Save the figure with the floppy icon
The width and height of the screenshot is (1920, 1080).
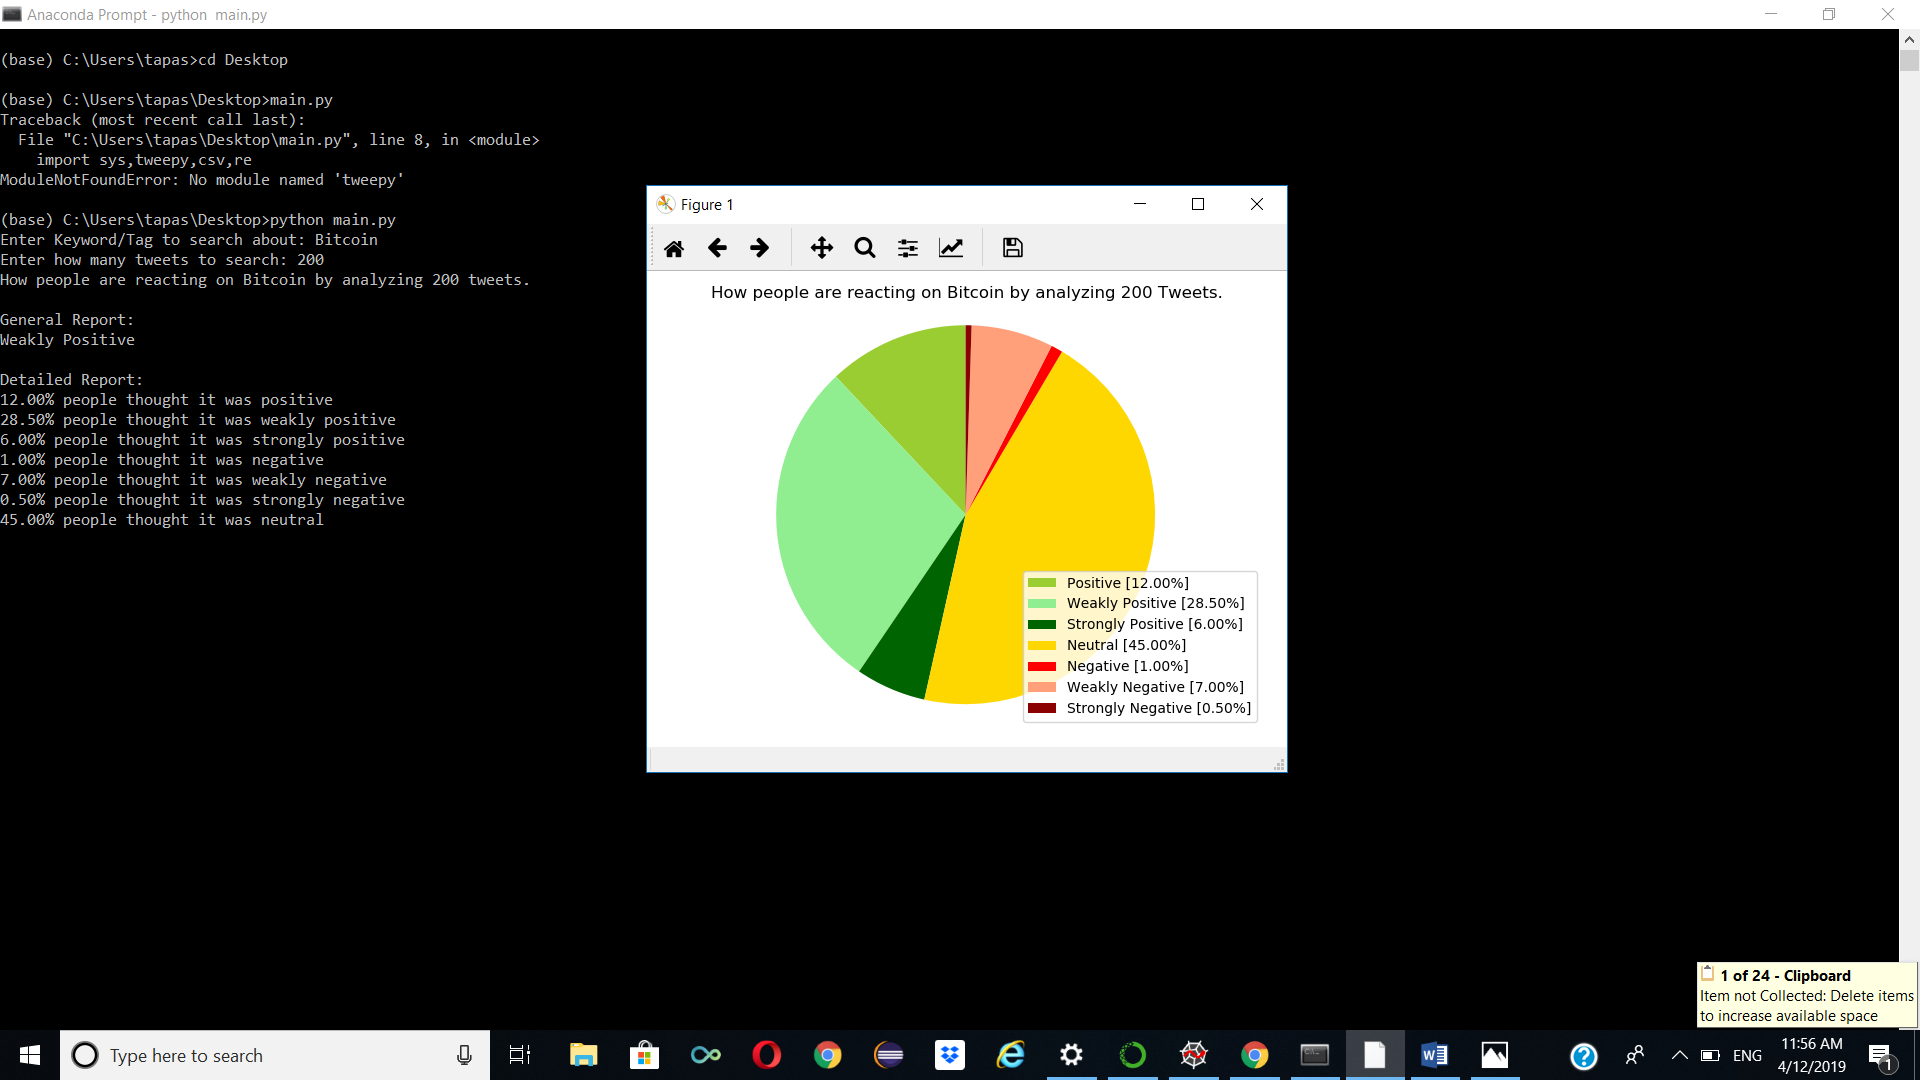[1013, 248]
